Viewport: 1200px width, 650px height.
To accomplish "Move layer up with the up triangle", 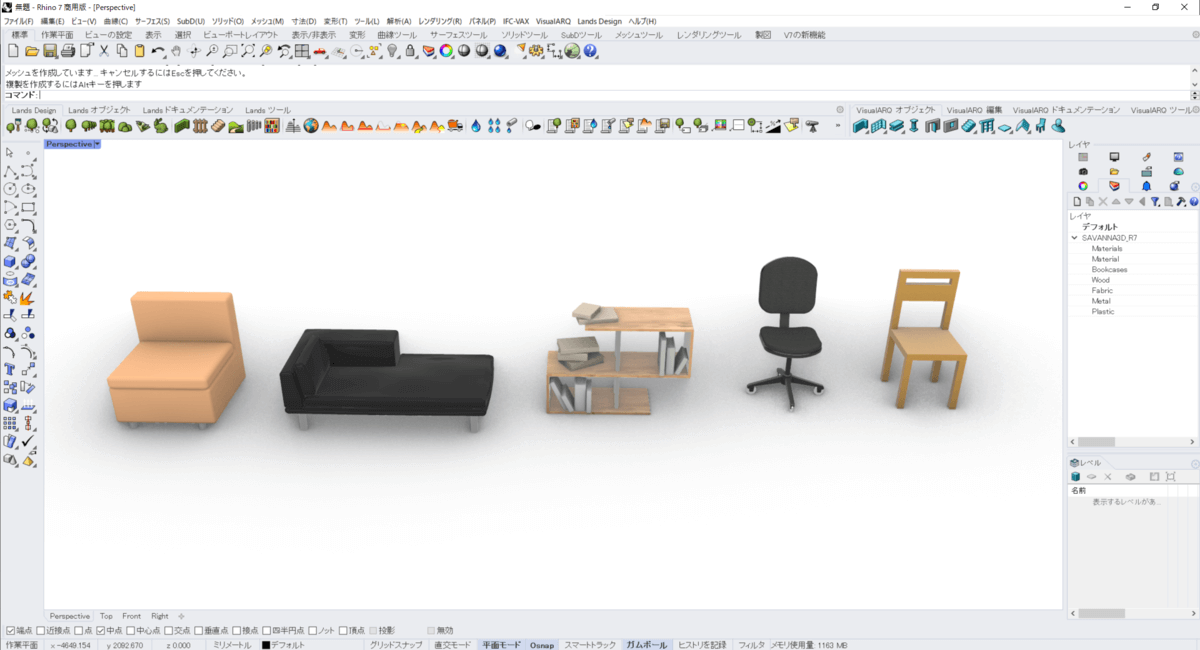I will click(x=1116, y=201).
